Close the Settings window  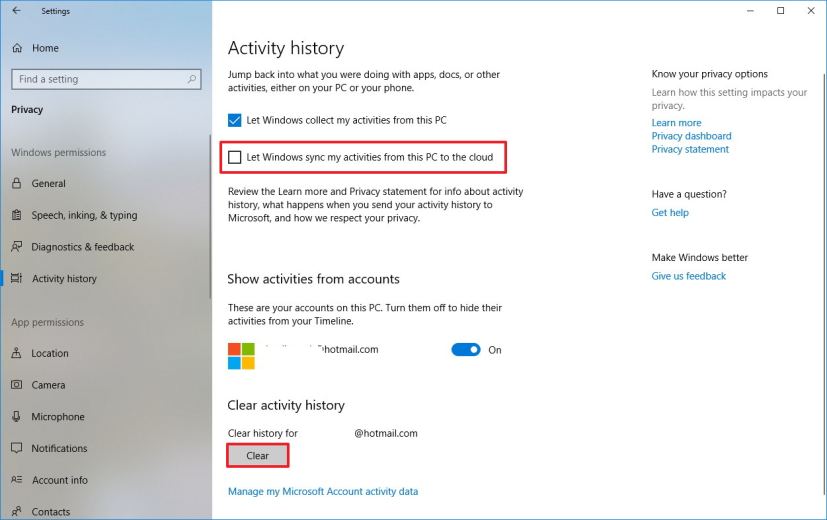point(811,11)
